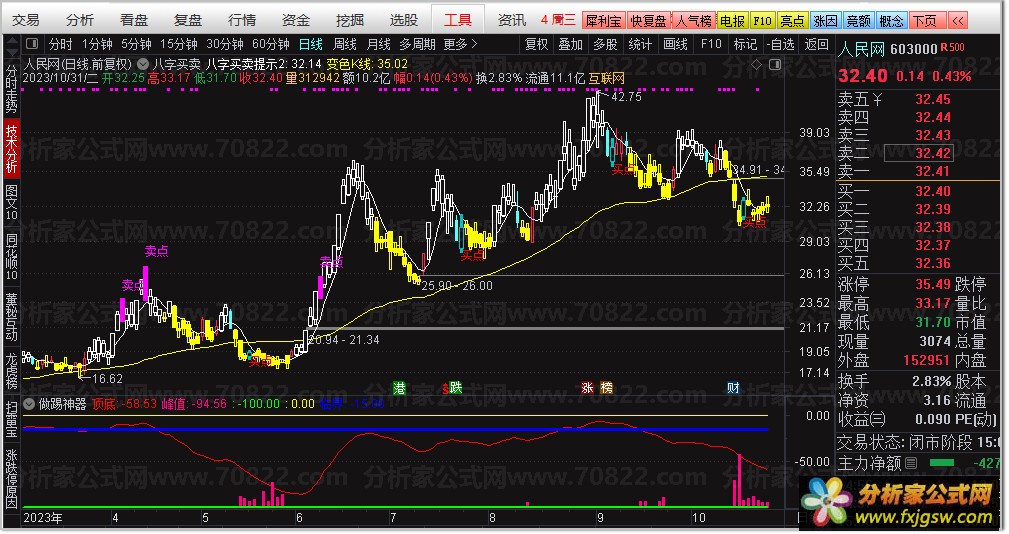1009x534 pixels.
Task: Click the 涨因 blue button
Action: tap(826, 21)
